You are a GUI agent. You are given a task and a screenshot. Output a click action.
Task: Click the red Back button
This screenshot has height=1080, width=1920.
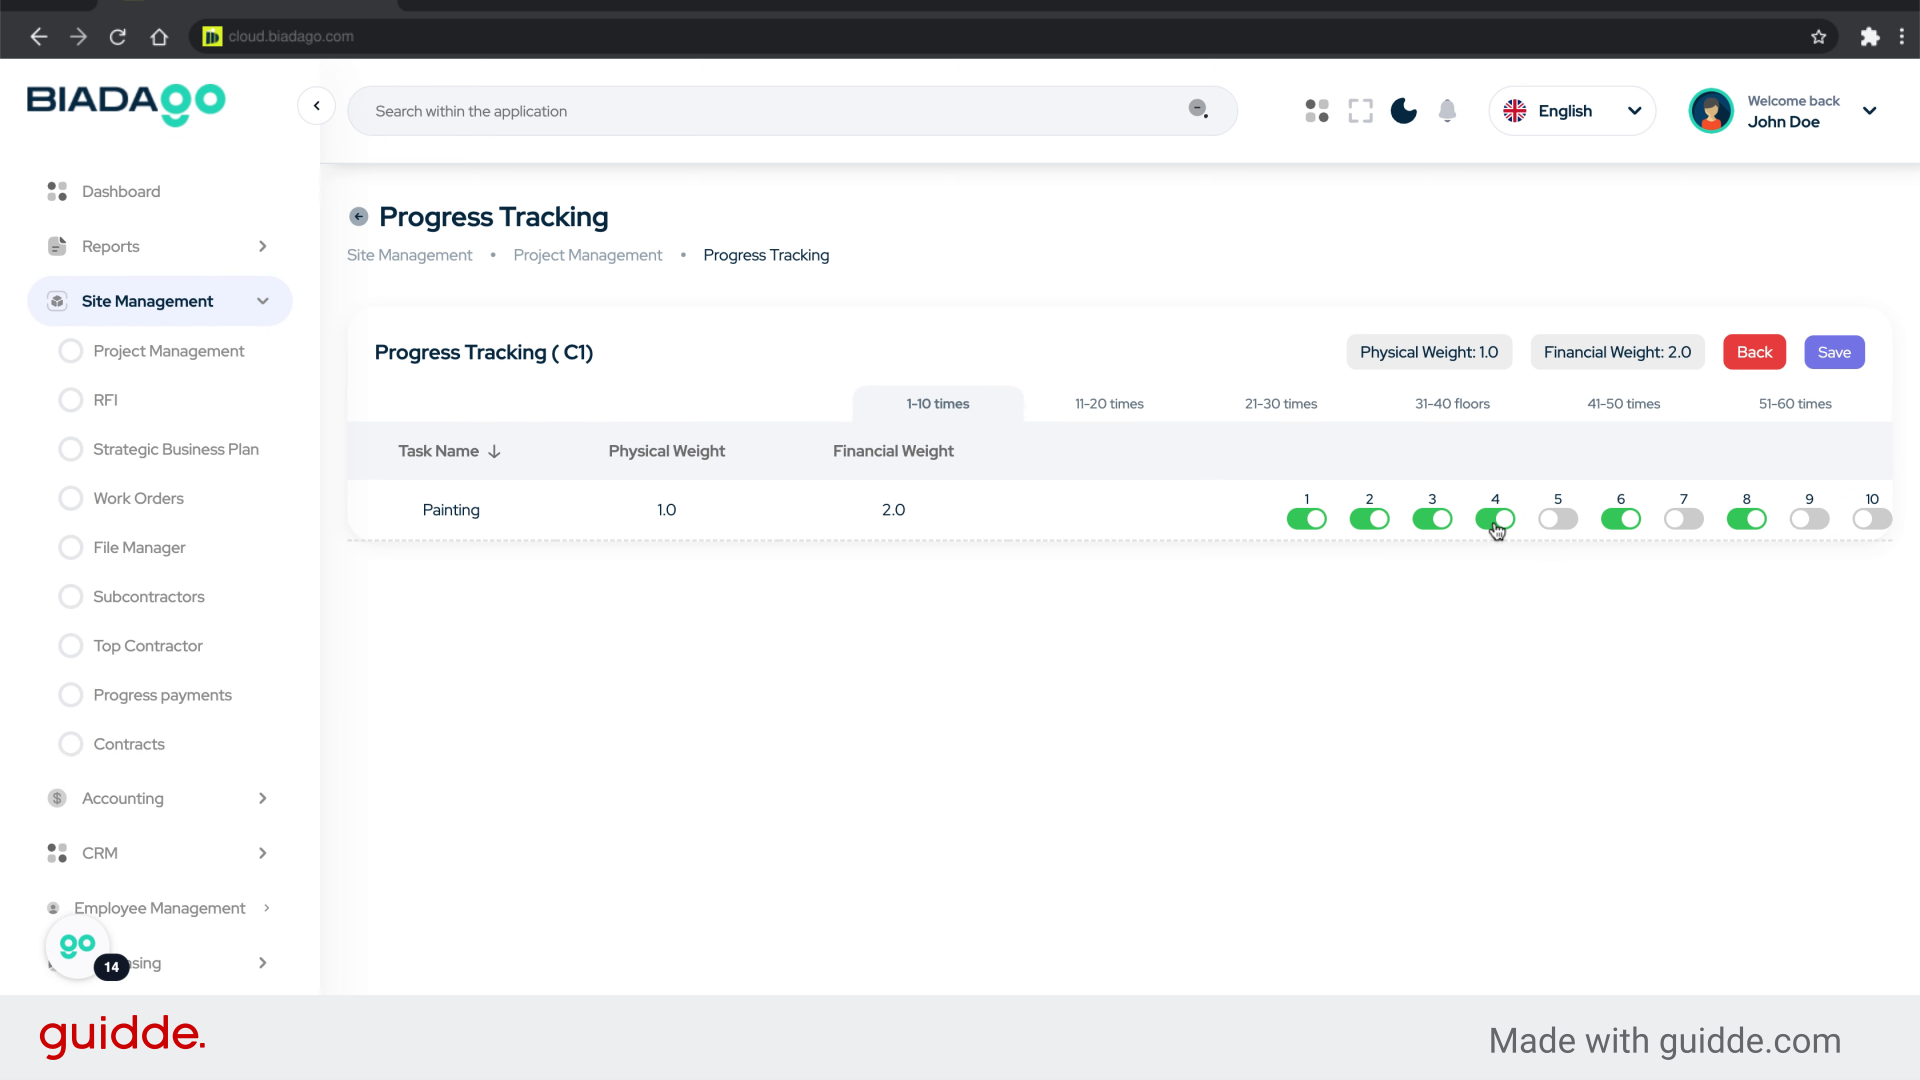pos(1754,352)
